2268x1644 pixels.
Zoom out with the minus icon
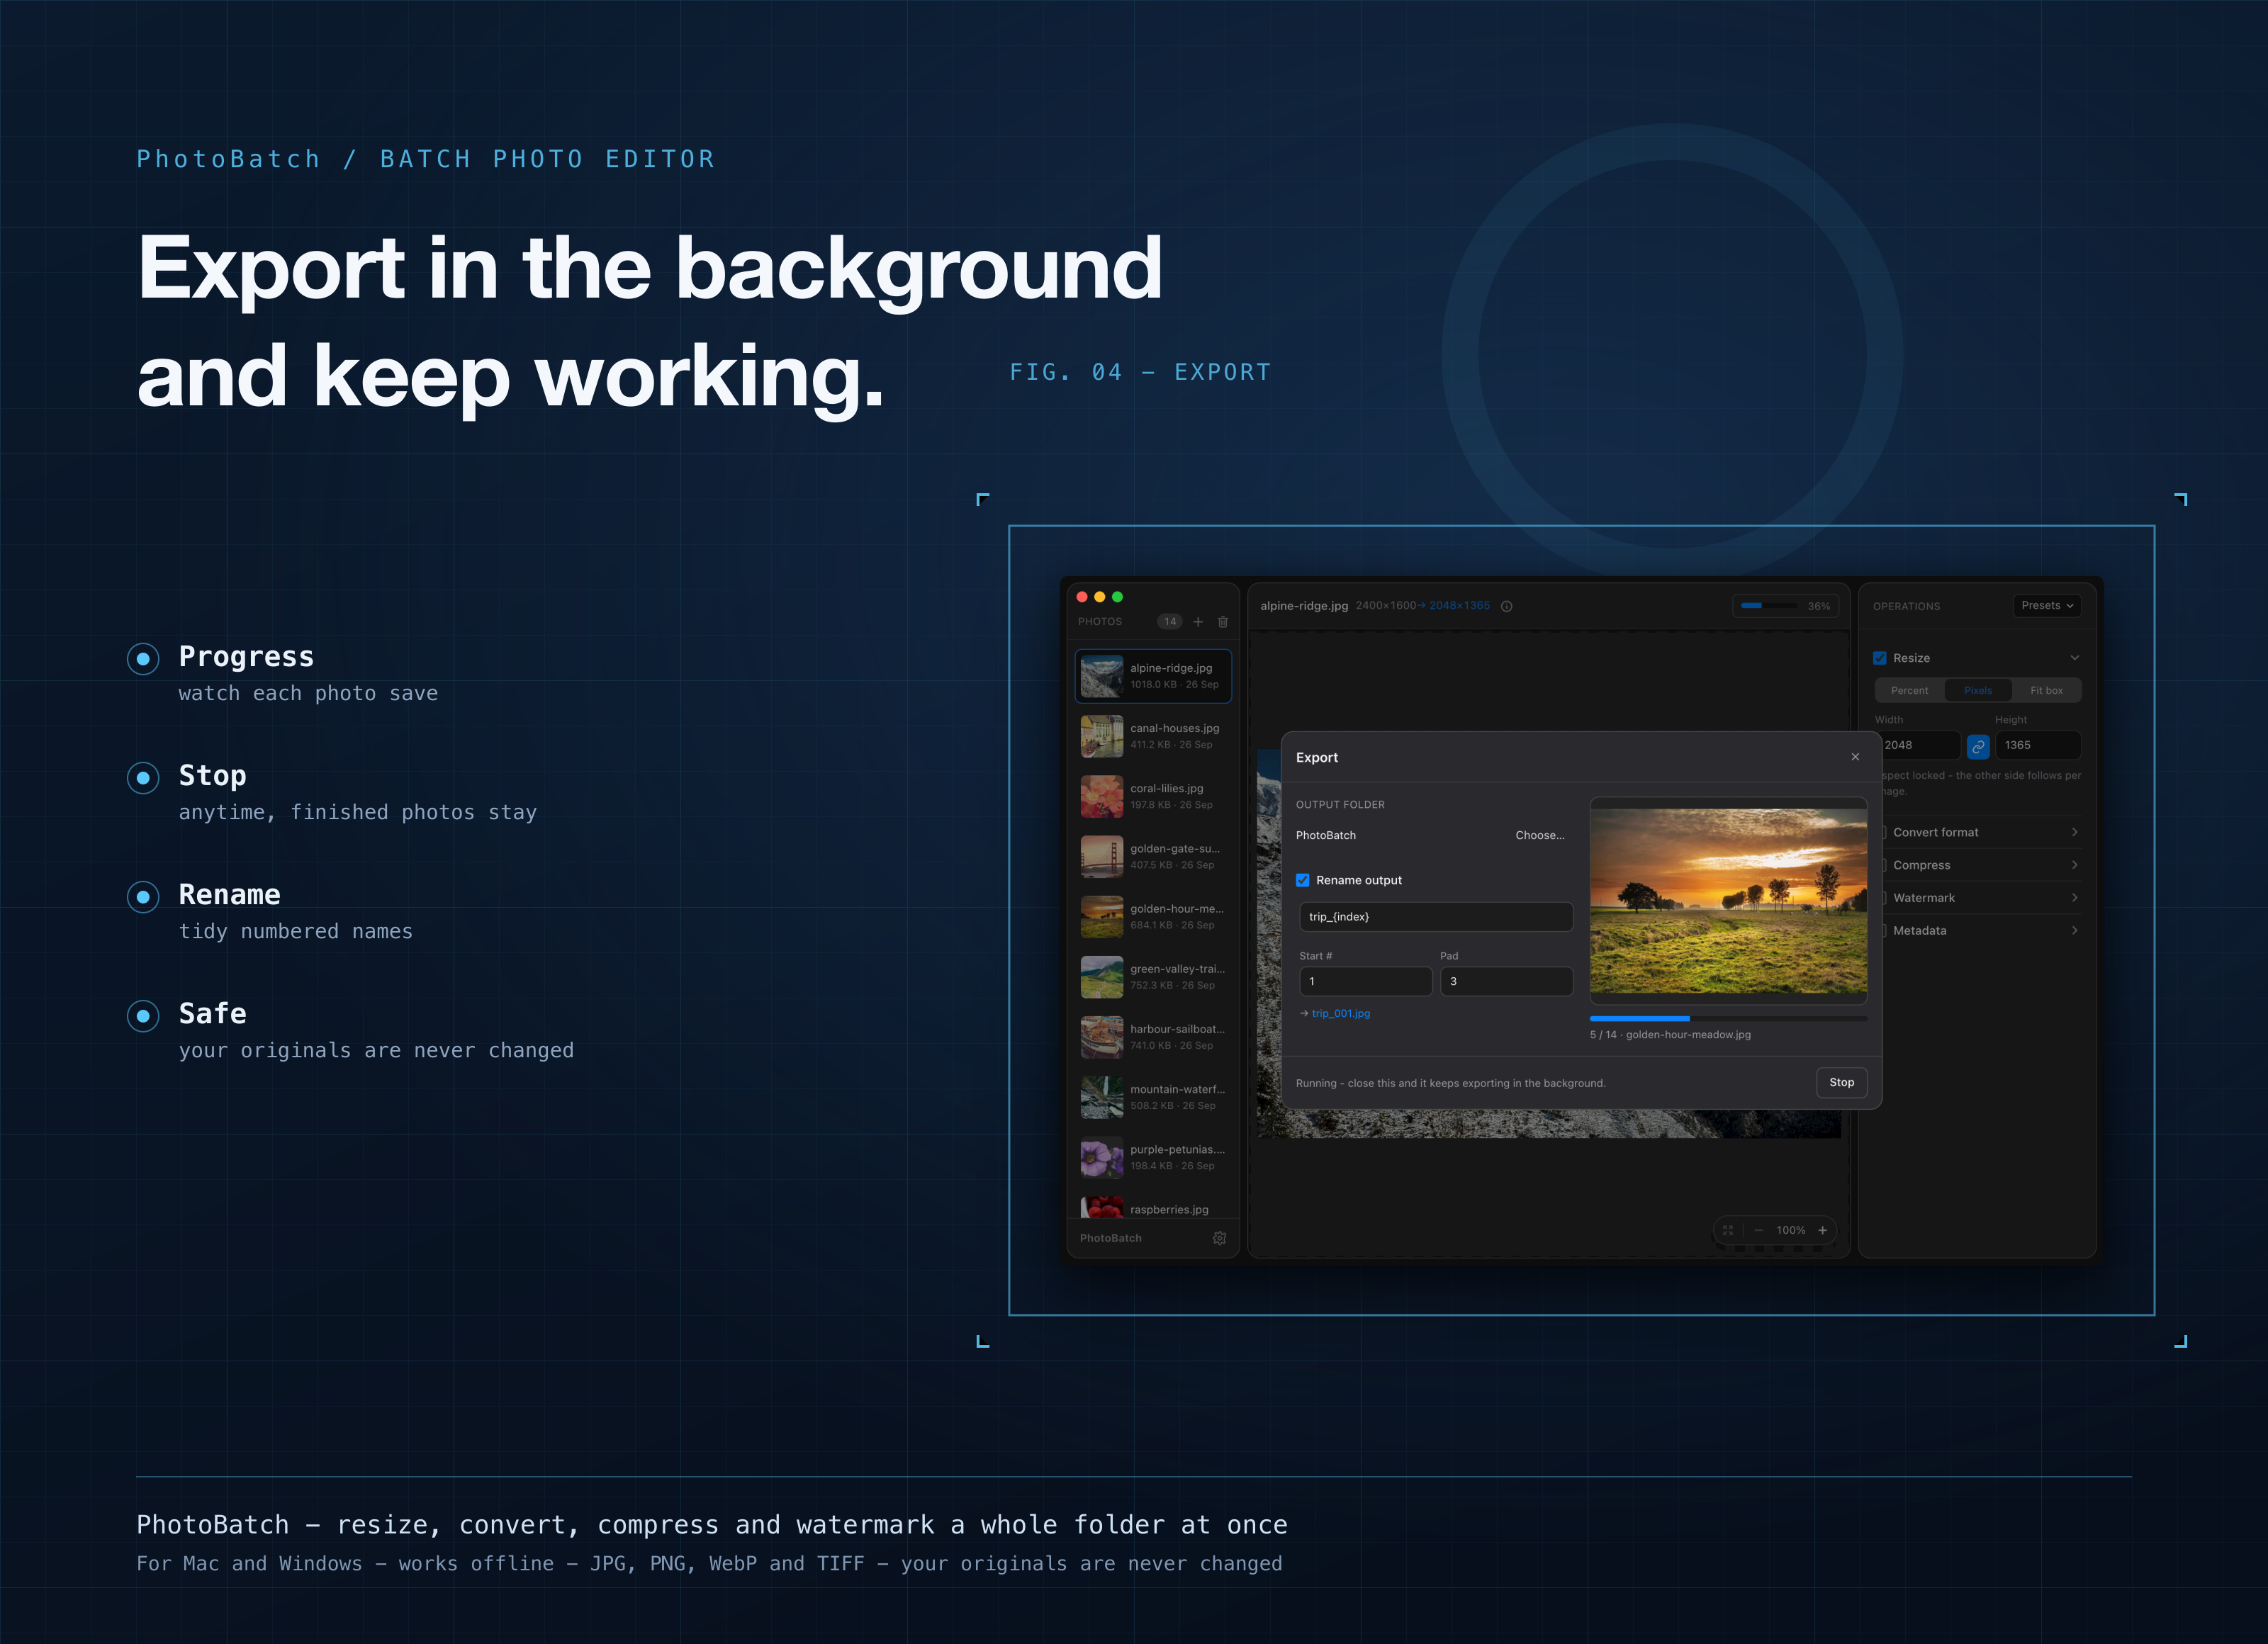tap(1758, 1230)
